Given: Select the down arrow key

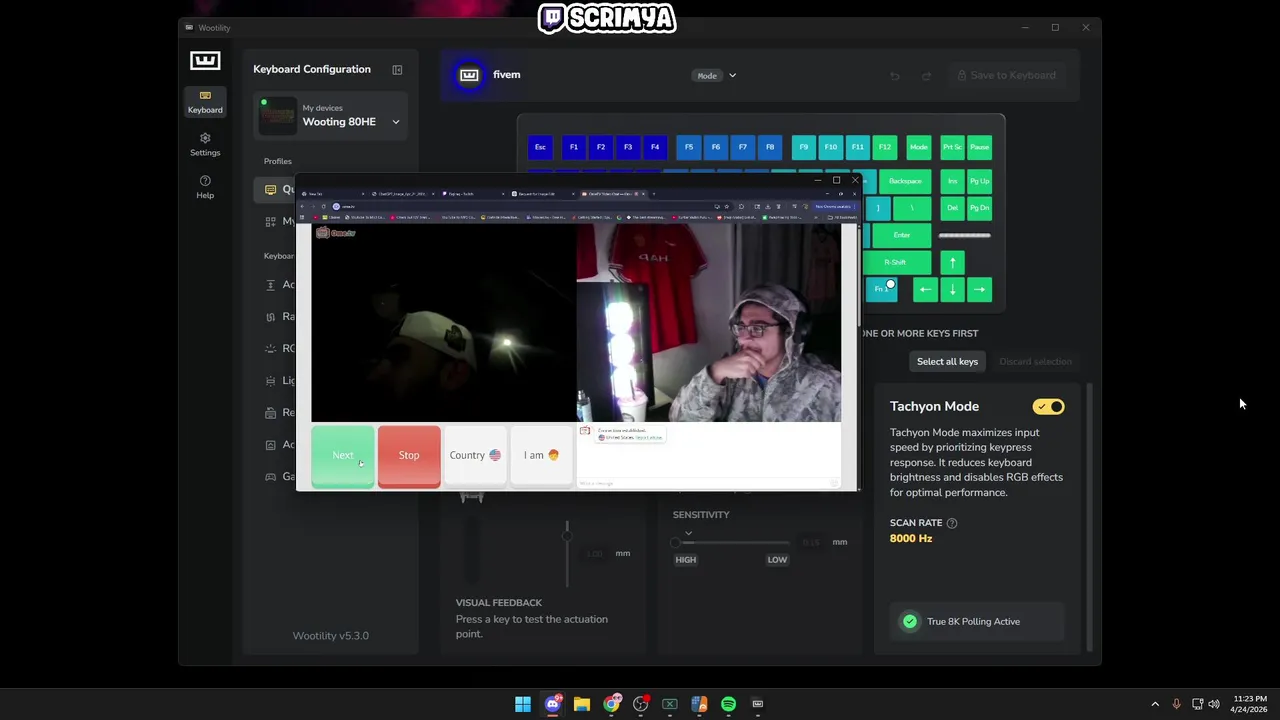Looking at the screenshot, I should 953,289.
